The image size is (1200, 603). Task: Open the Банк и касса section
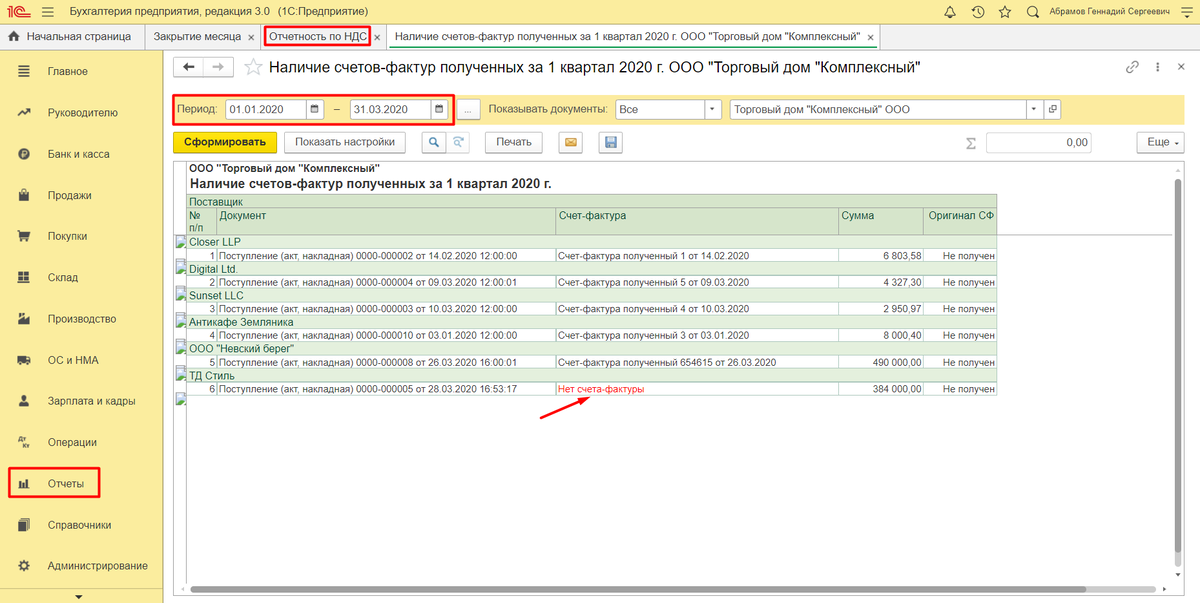click(78, 154)
